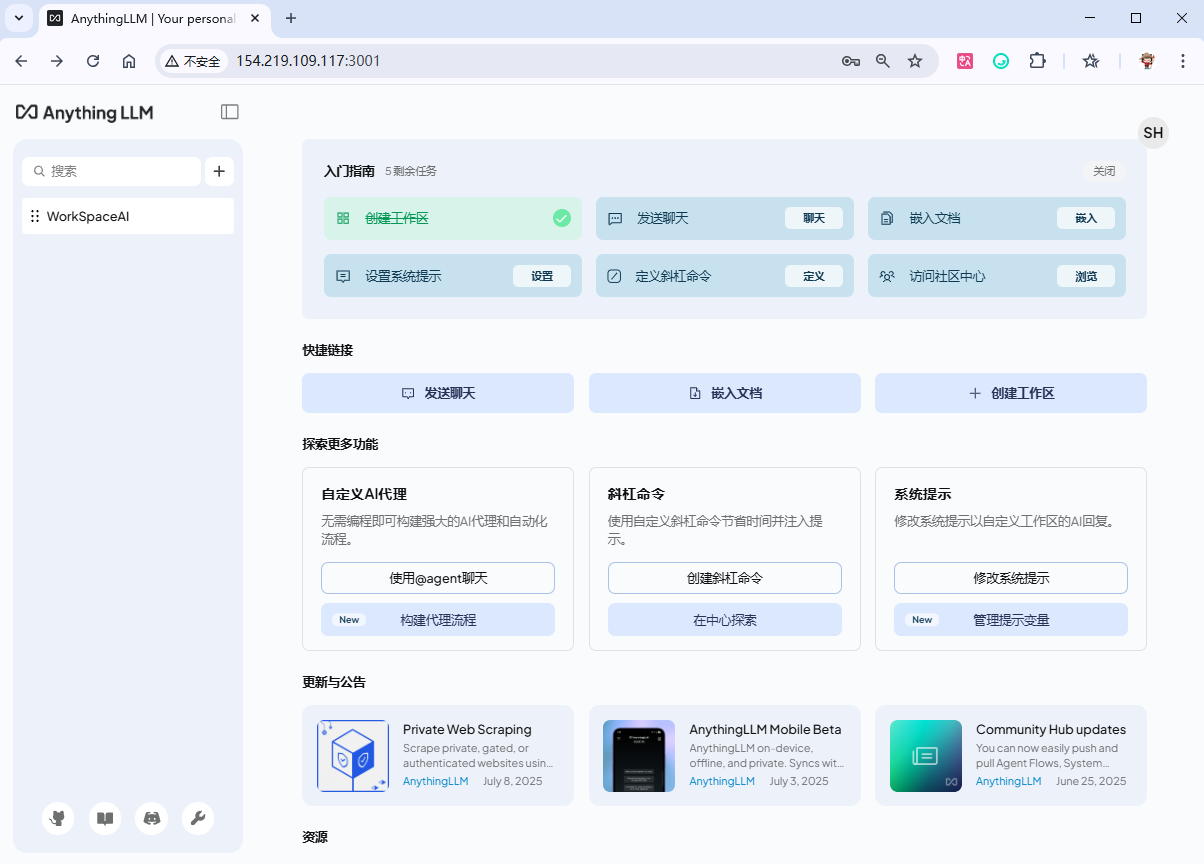Close the 入门指南 checklist with 关闭
Image resolution: width=1204 pixels, height=864 pixels.
1104,171
